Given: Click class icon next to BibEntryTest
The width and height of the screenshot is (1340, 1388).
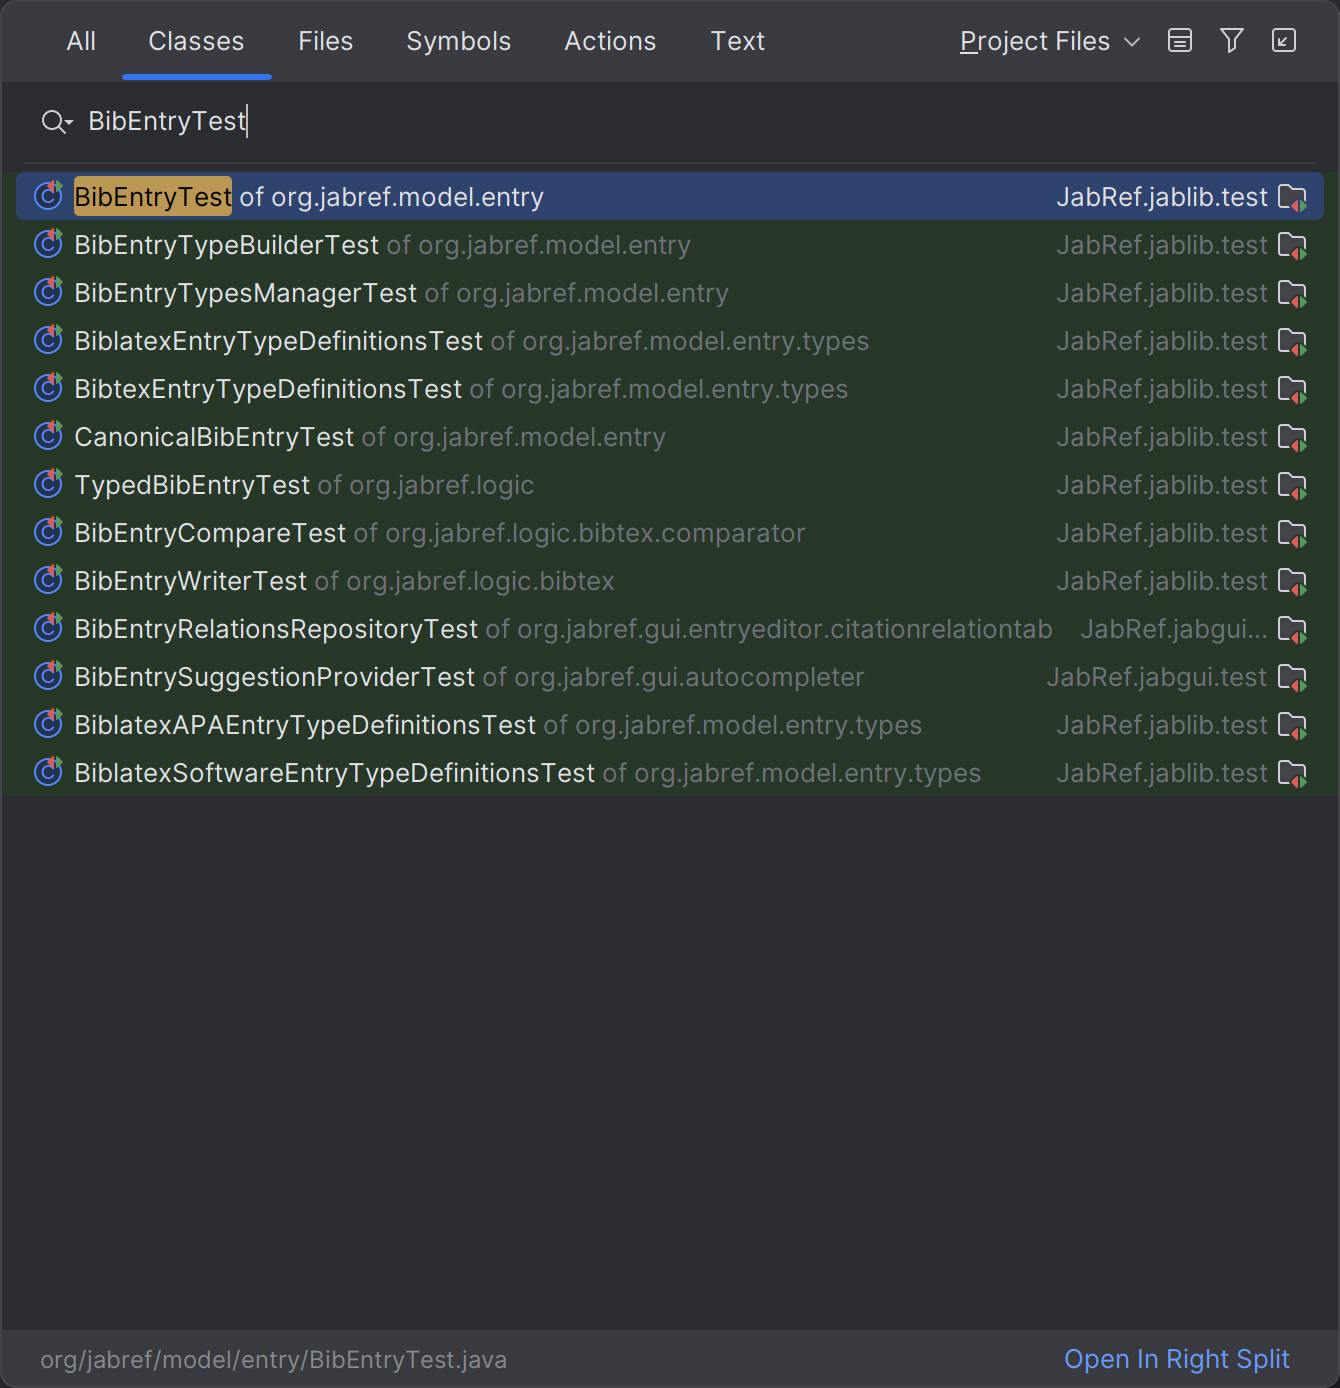Looking at the screenshot, I should pos(48,196).
